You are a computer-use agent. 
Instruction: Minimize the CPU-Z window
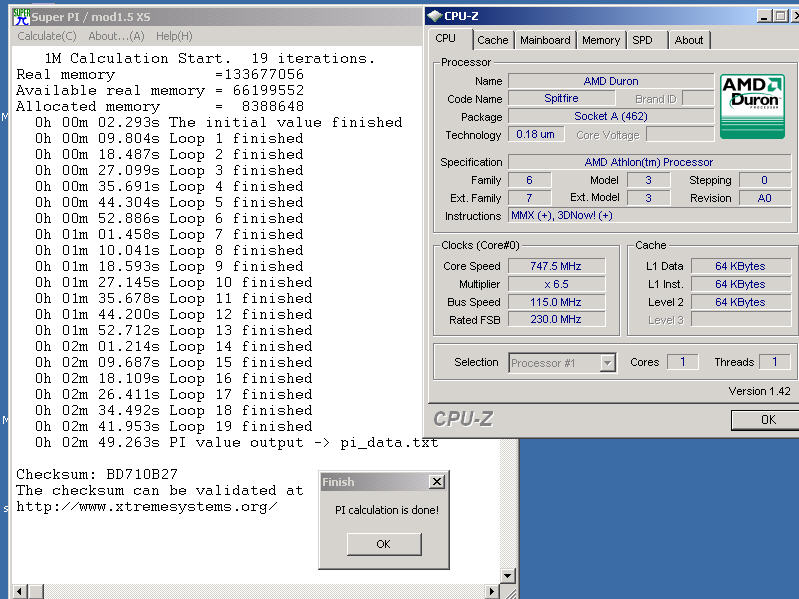click(x=763, y=16)
